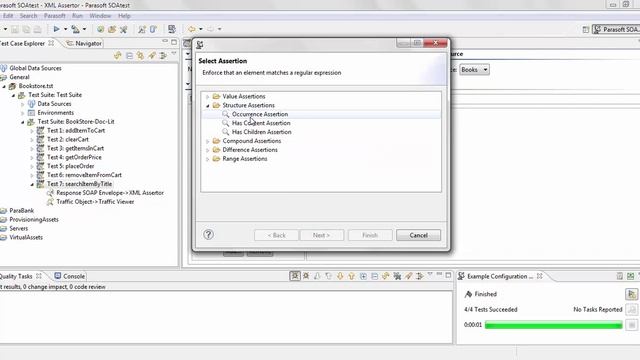Click the expand-all plus icon in Quality Tasks toolbar

[x=363, y=276]
